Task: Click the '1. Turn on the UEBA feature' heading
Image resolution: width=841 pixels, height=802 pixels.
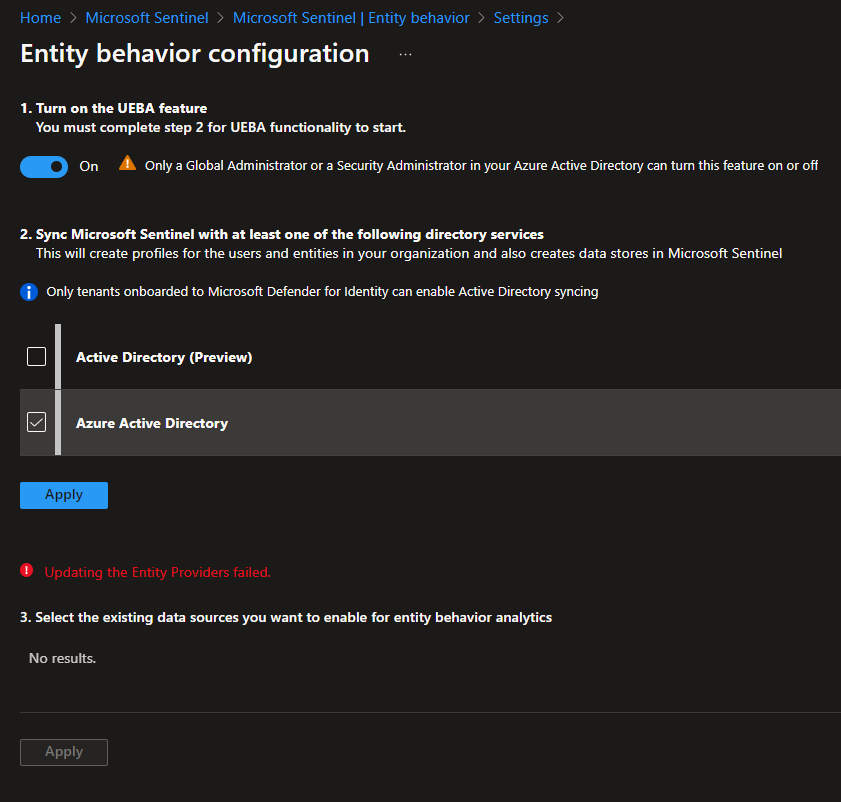Action: tap(114, 108)
